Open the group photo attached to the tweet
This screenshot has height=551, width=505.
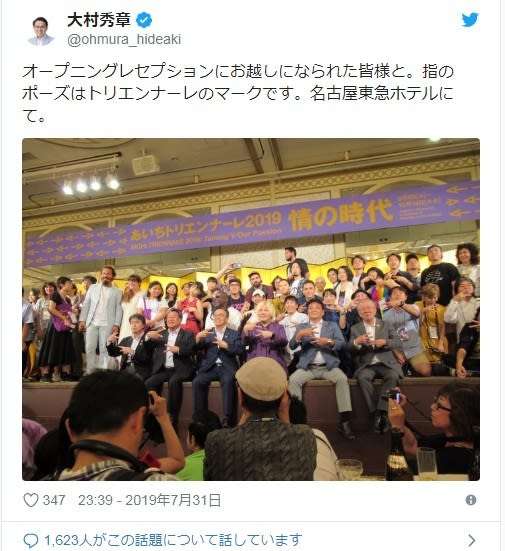click(x=251, y=309)
